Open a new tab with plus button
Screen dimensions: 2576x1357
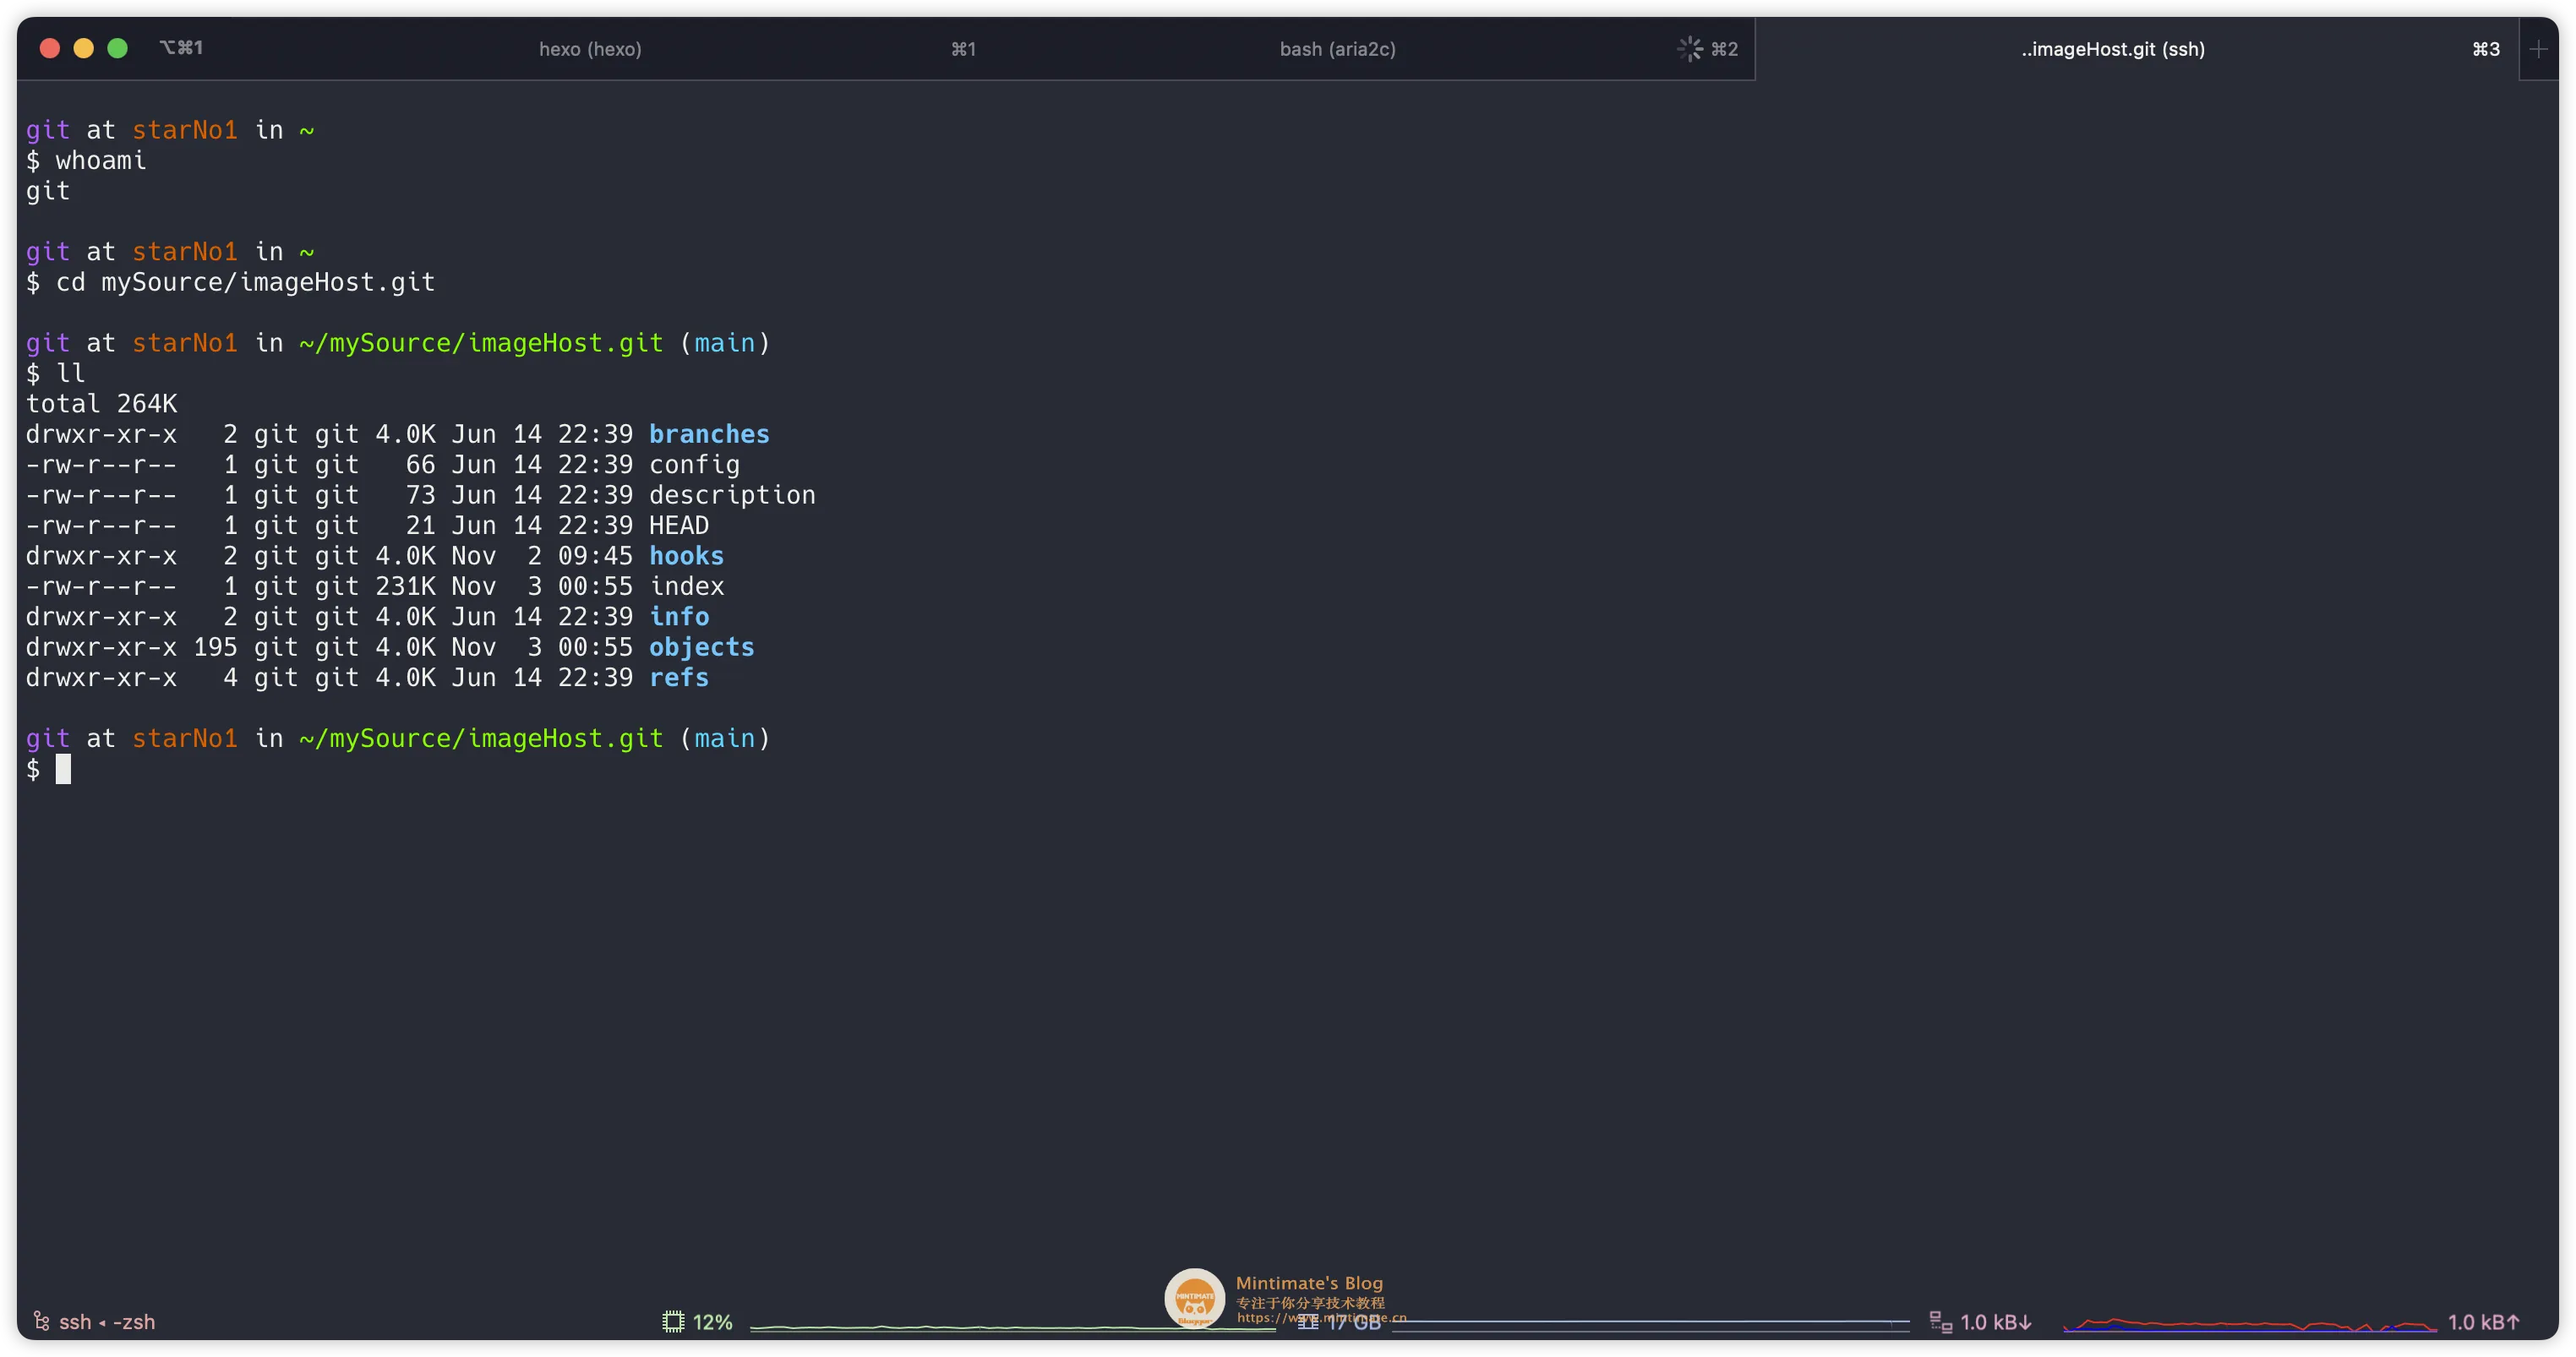pos(2538,49)
